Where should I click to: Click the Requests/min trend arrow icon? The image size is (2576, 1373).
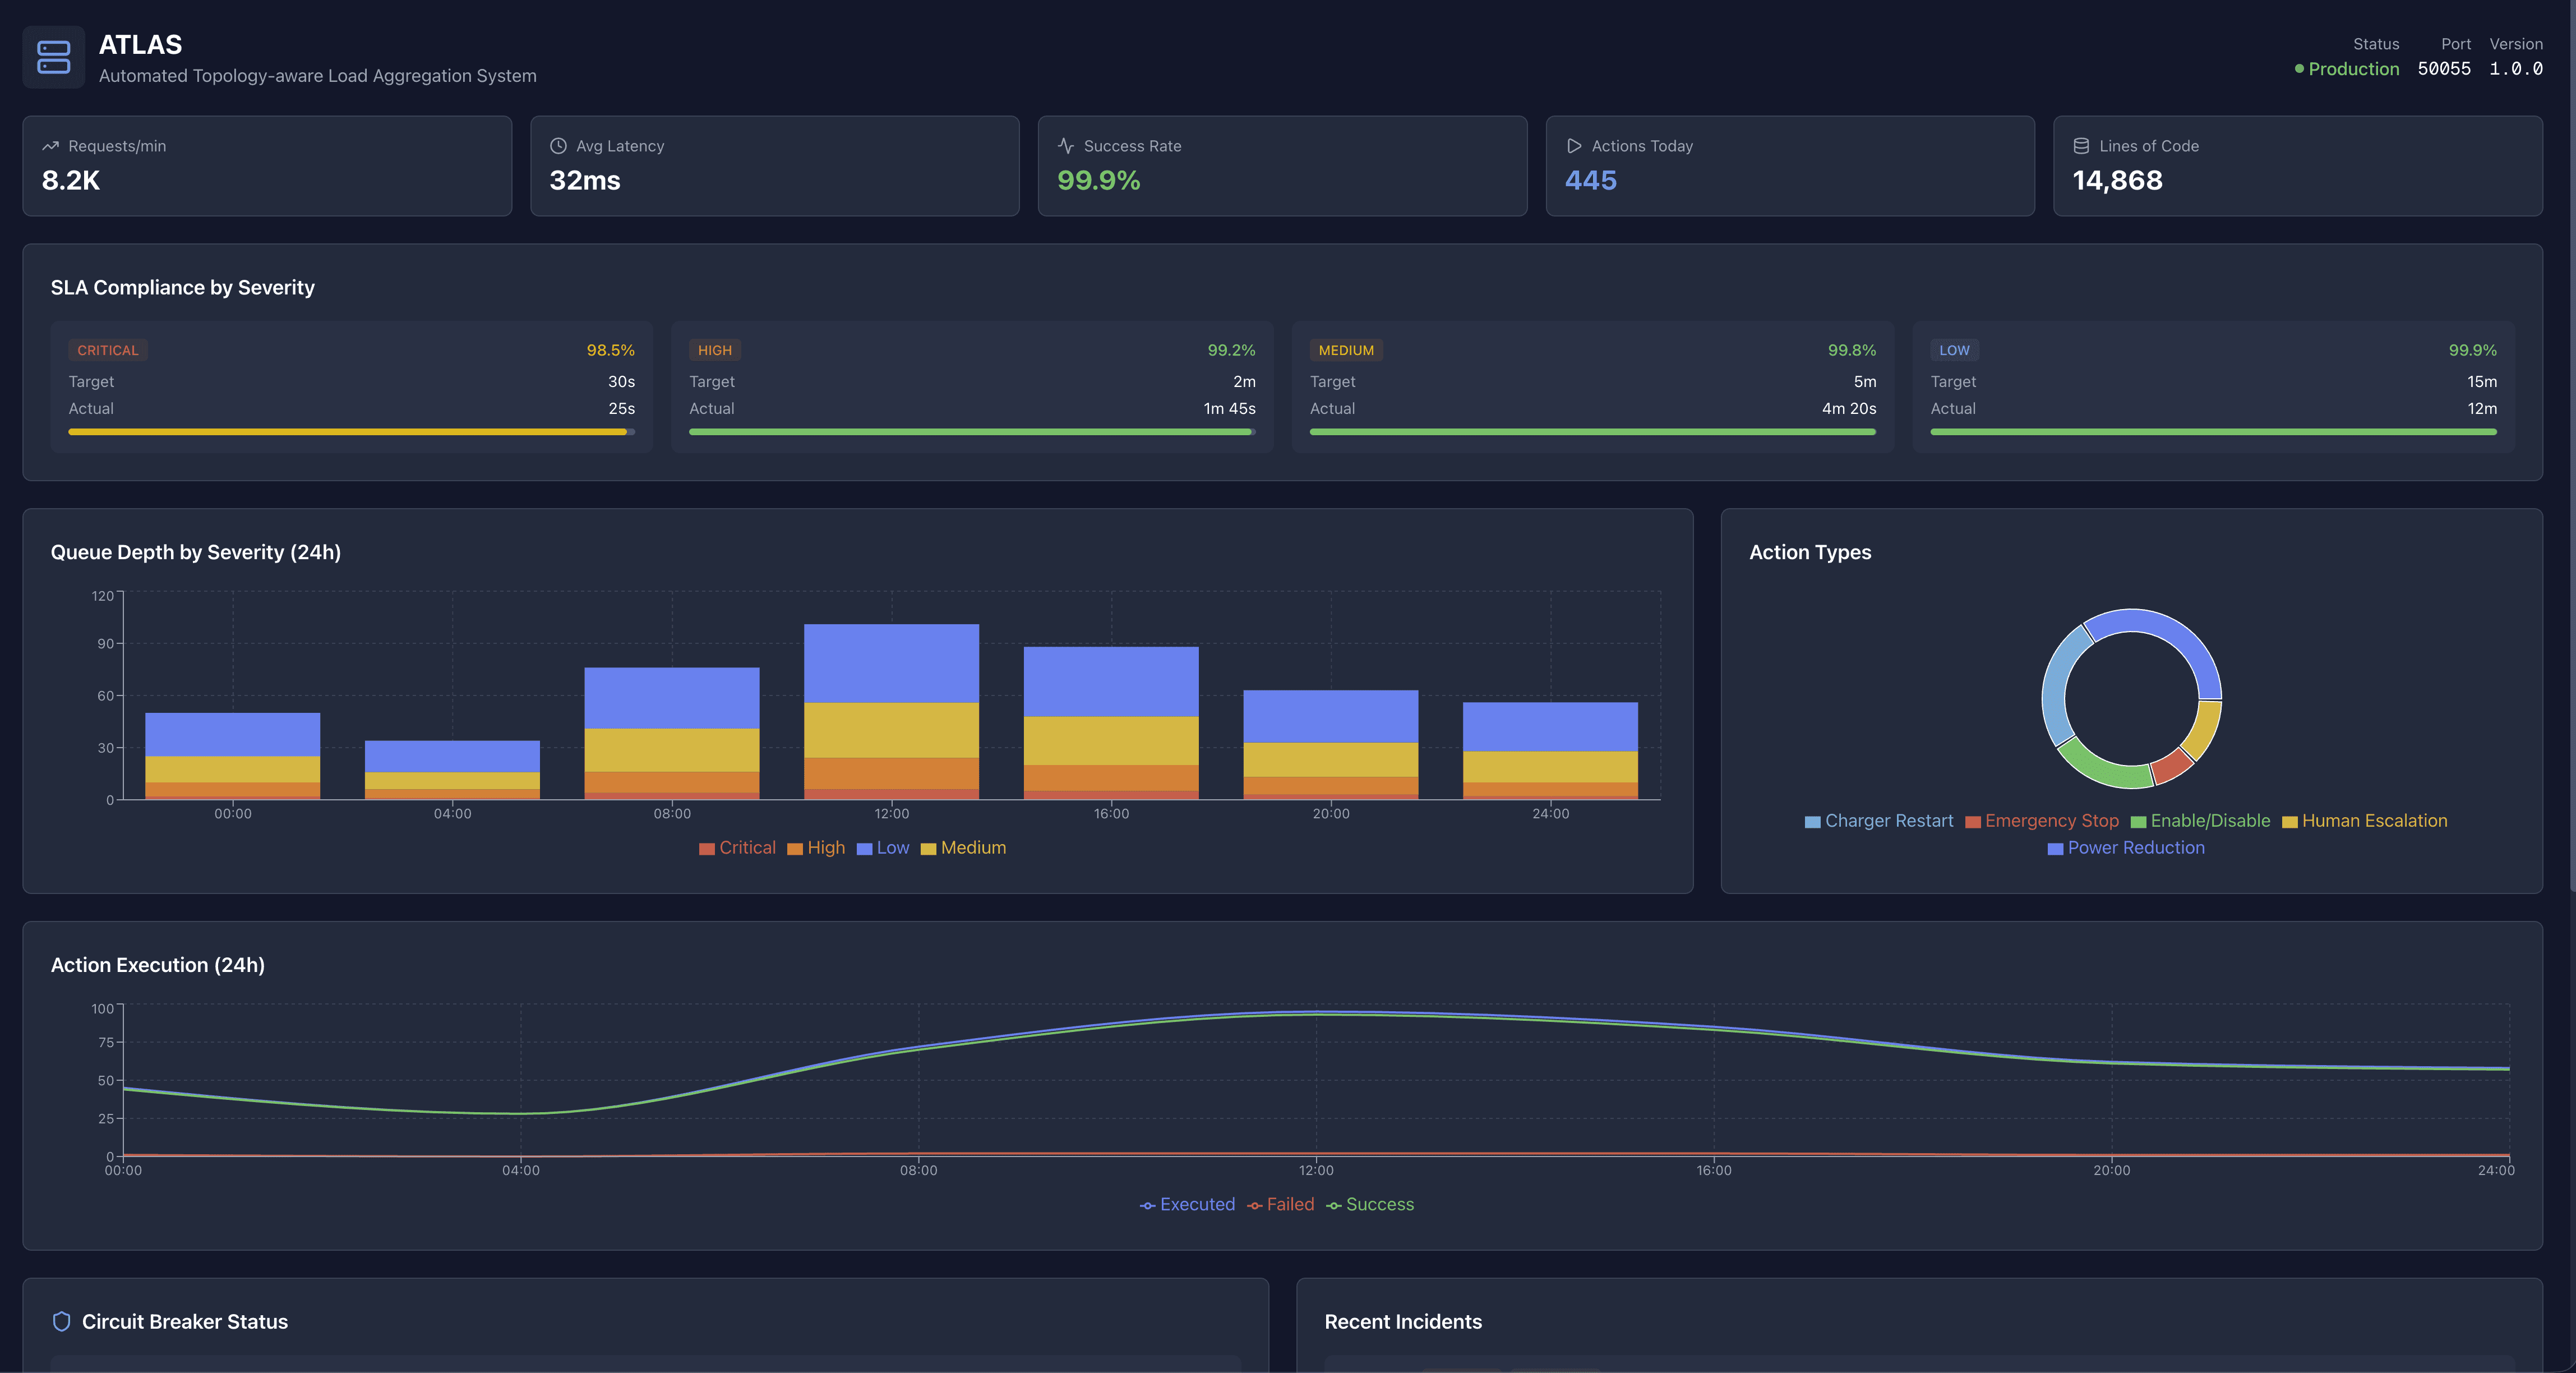pos(51,146)
